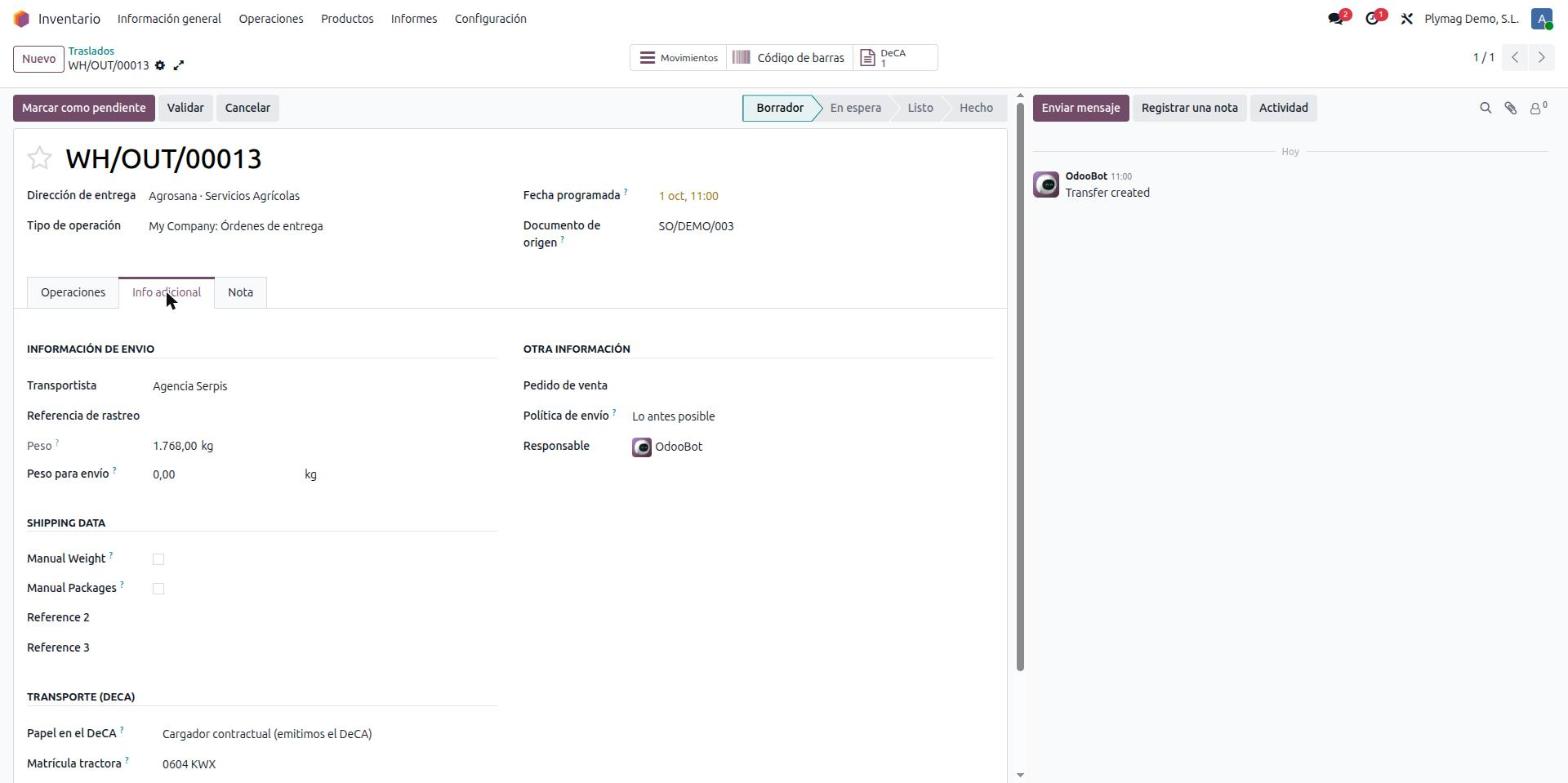Click the Traslados breadcrumb link

pyautogui.click(x=91, y=51)
